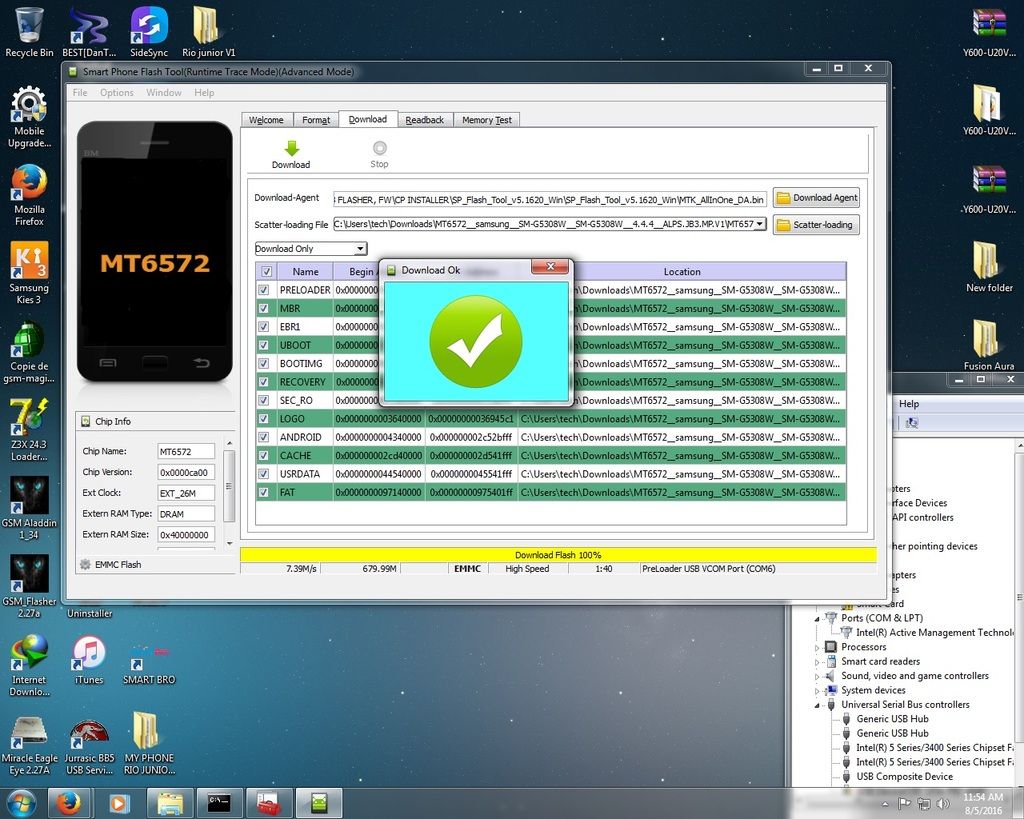The height and width of the screenshot is (819, 1024).
Task: Open the Options menu
Action: [x=116, y=93]
